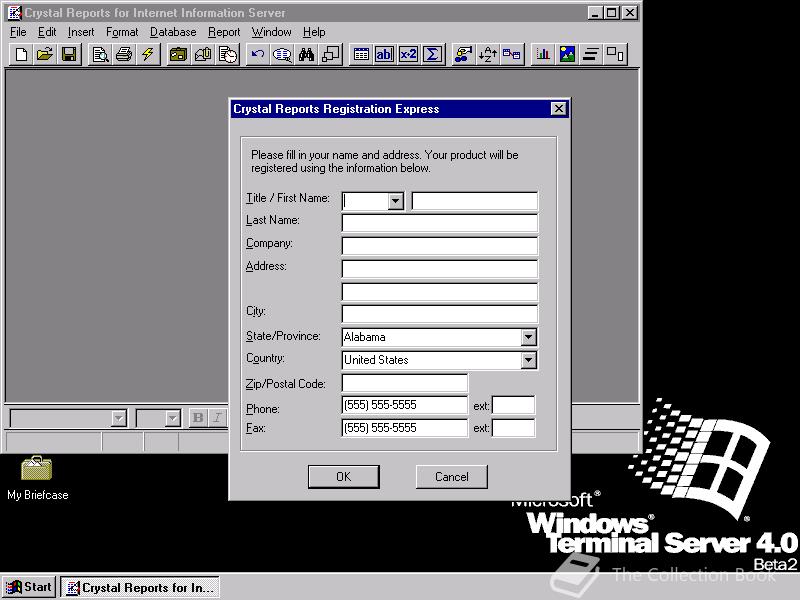Click the document with clock toolbar icon

(x=228, y=54)
